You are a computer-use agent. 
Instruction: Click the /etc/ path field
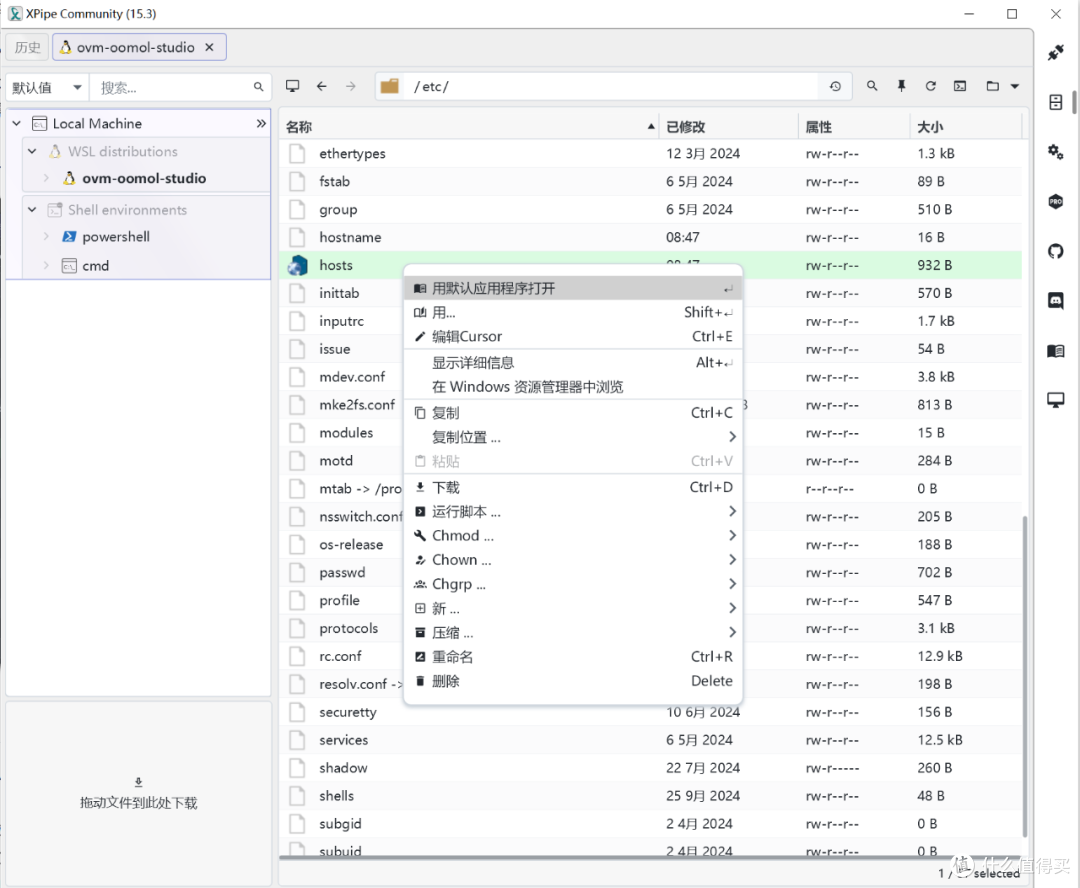click(612, 86)
